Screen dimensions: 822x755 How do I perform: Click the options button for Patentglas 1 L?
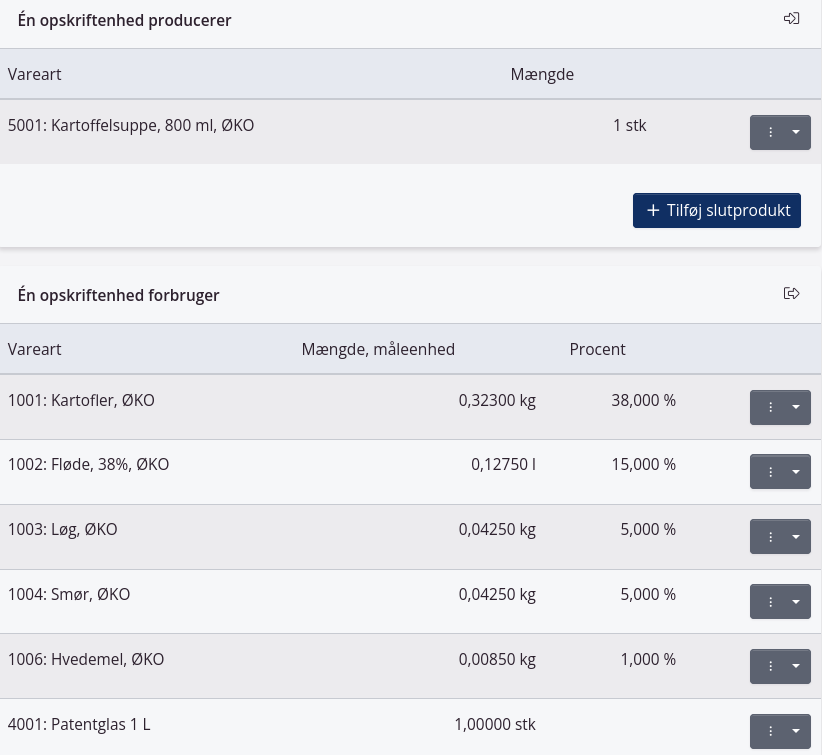(780, 731)
